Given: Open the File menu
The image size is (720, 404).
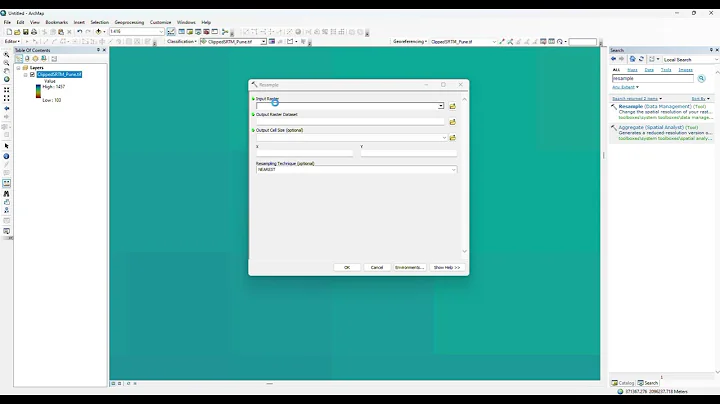Looking at the screenshot, I should point(7,22).
